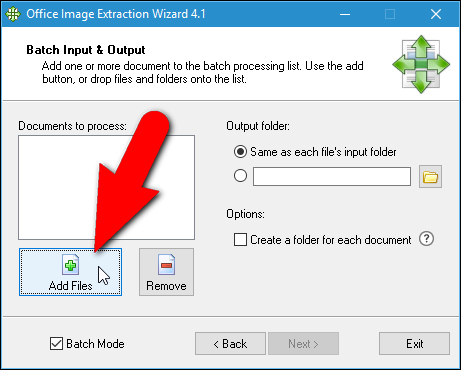The width and height of the screenshot is (461, 370).
Task: Click the help question mark icon
Action: point(426,239)
